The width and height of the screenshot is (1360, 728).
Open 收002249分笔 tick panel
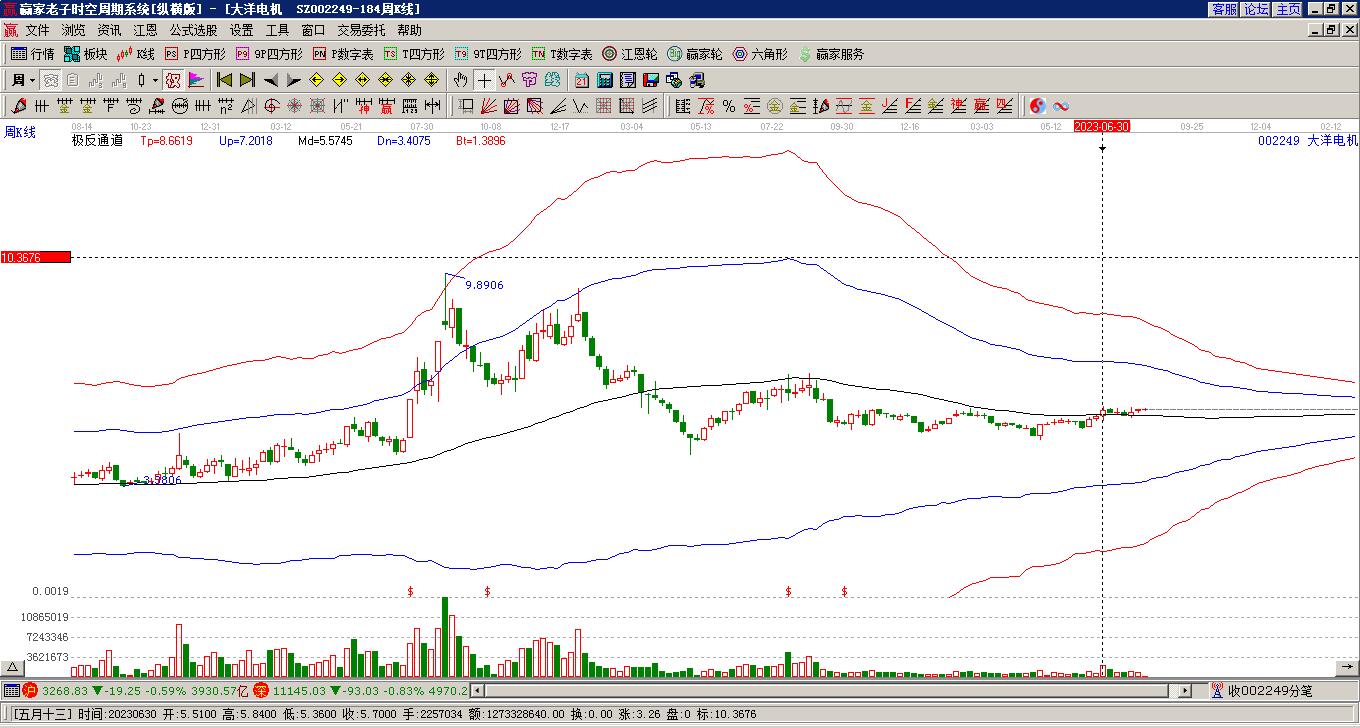[1262, 691]
